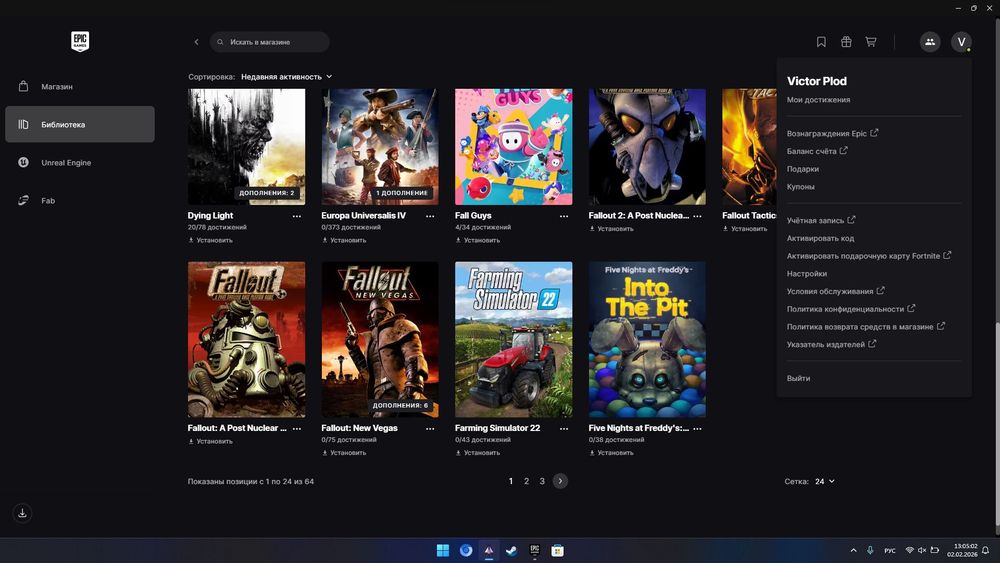Open Баланс счёта link

point(817,151)
